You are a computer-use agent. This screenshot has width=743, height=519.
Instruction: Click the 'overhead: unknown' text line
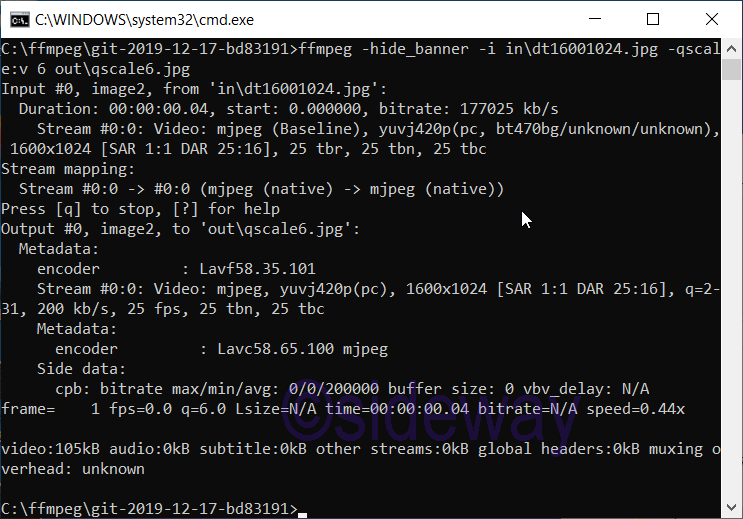pyautogui.click(x=73, y=469)
